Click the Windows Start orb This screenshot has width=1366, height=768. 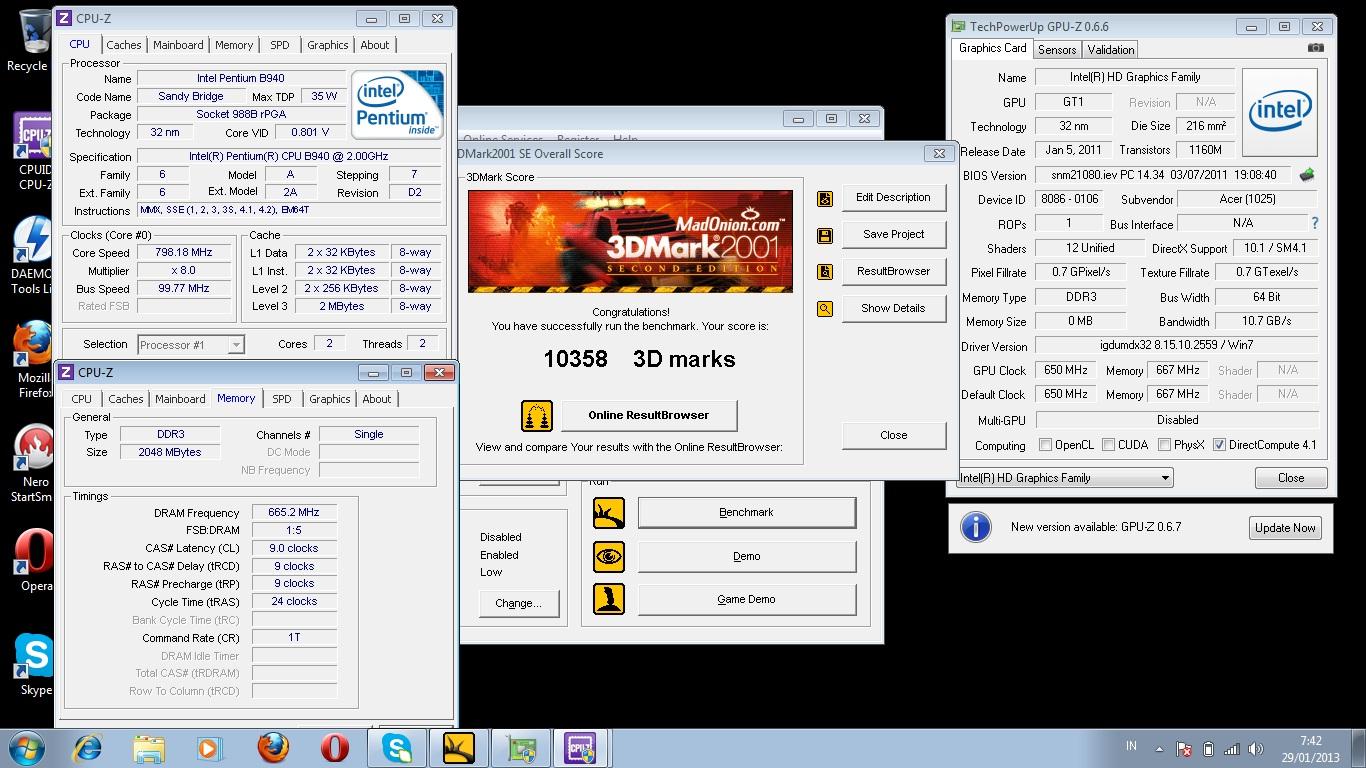point(26,748)
